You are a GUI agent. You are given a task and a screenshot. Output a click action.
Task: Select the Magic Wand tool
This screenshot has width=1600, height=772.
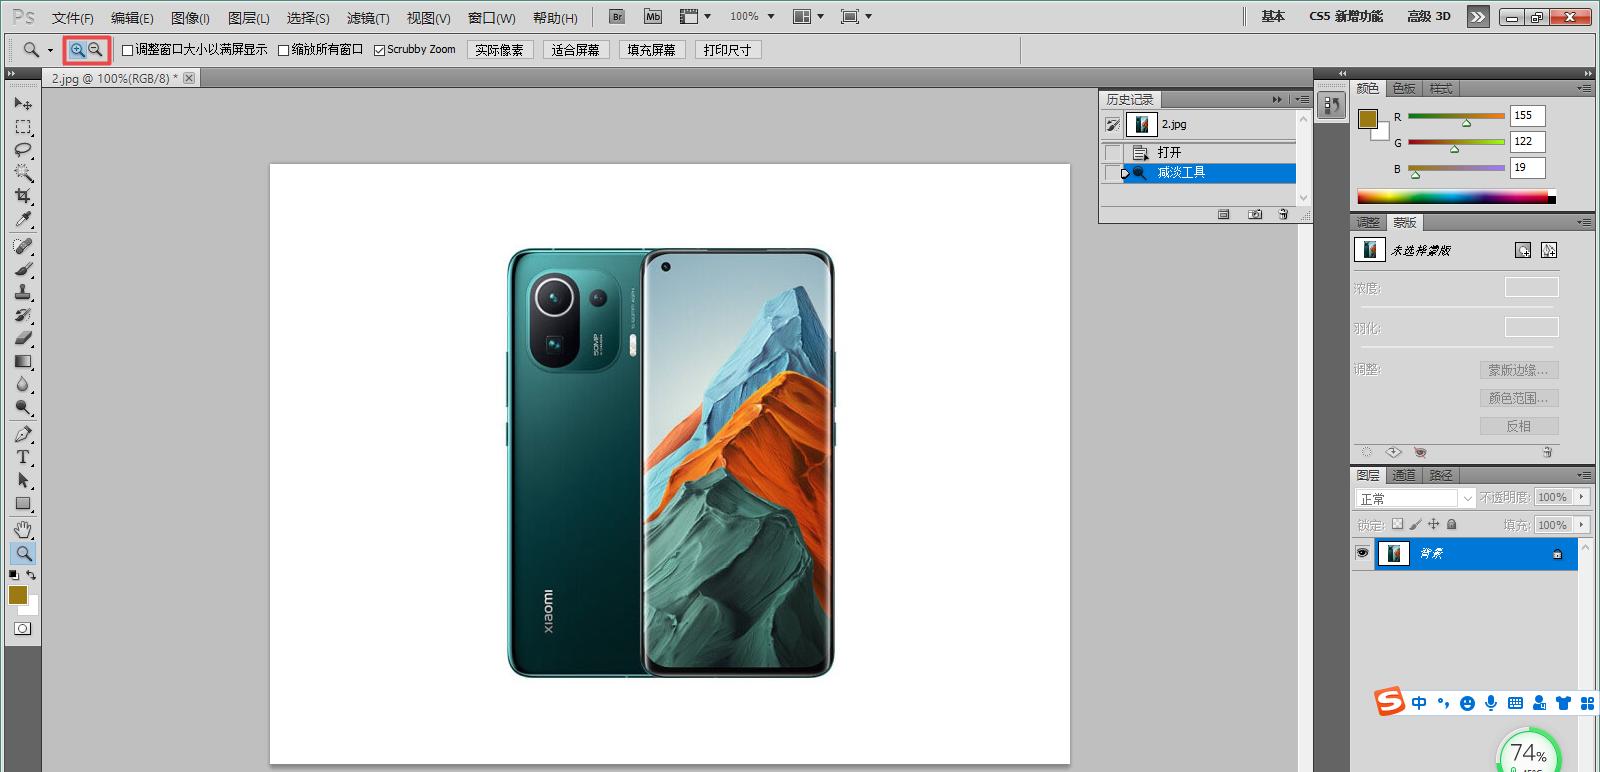[23, 173]
